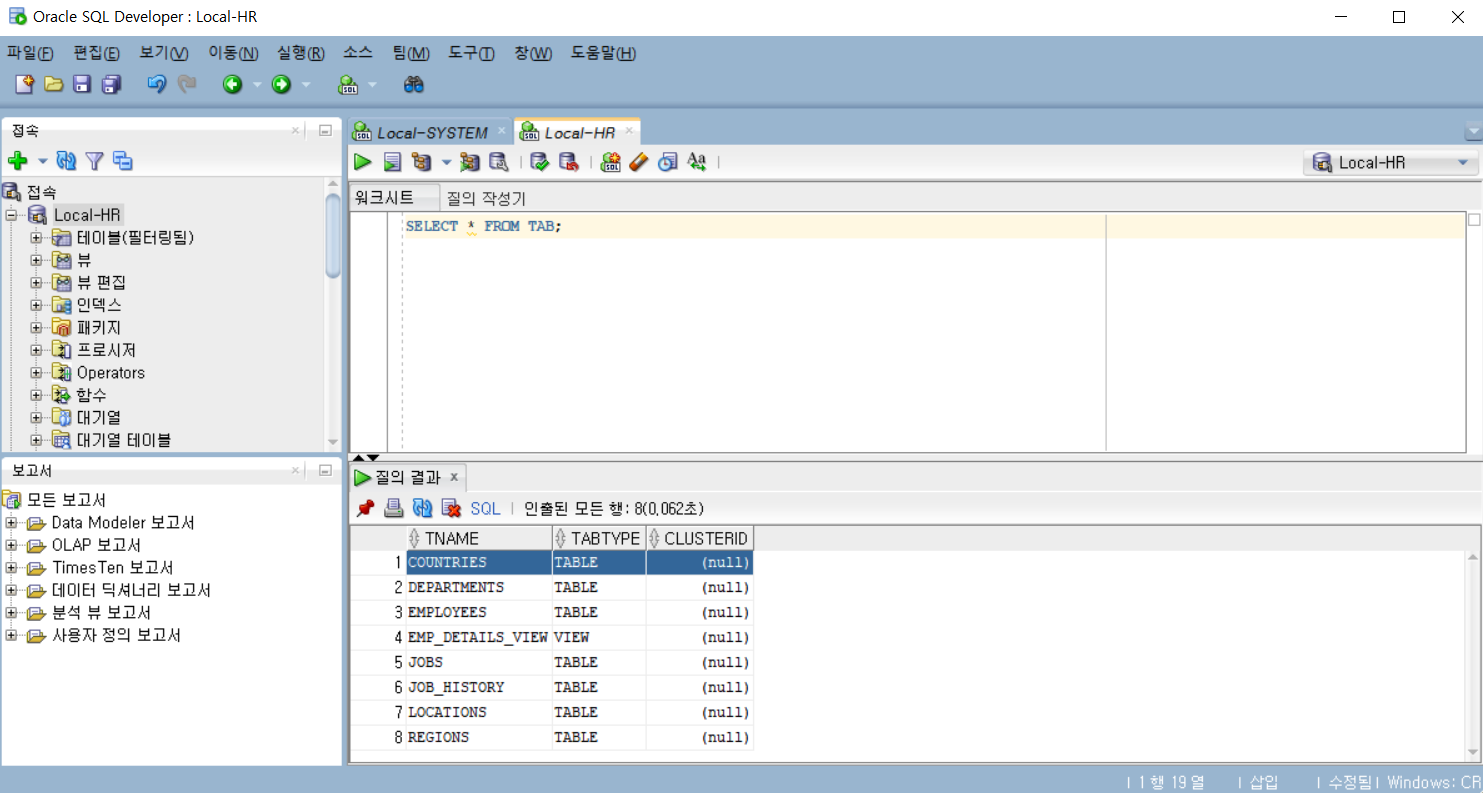Select the 사용자 정의 보고서 item

pyautogui.click(x=116, y=635)
